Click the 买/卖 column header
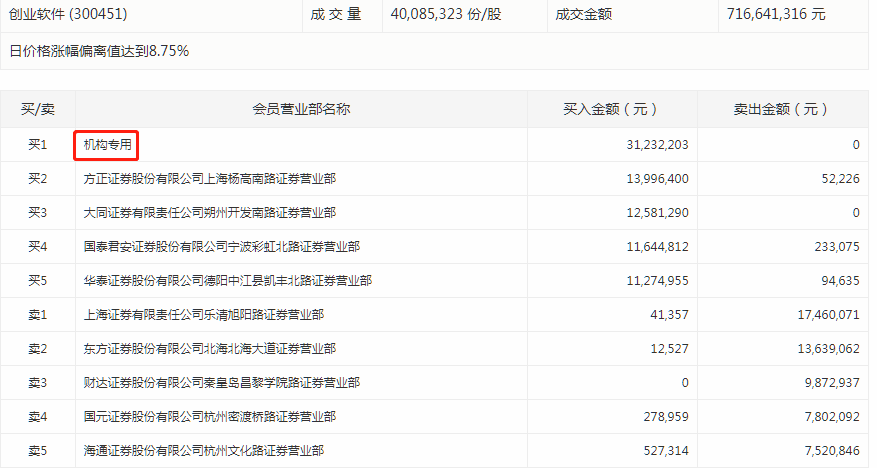The height and width of the screenshot is (468, 877). point(37,109)
